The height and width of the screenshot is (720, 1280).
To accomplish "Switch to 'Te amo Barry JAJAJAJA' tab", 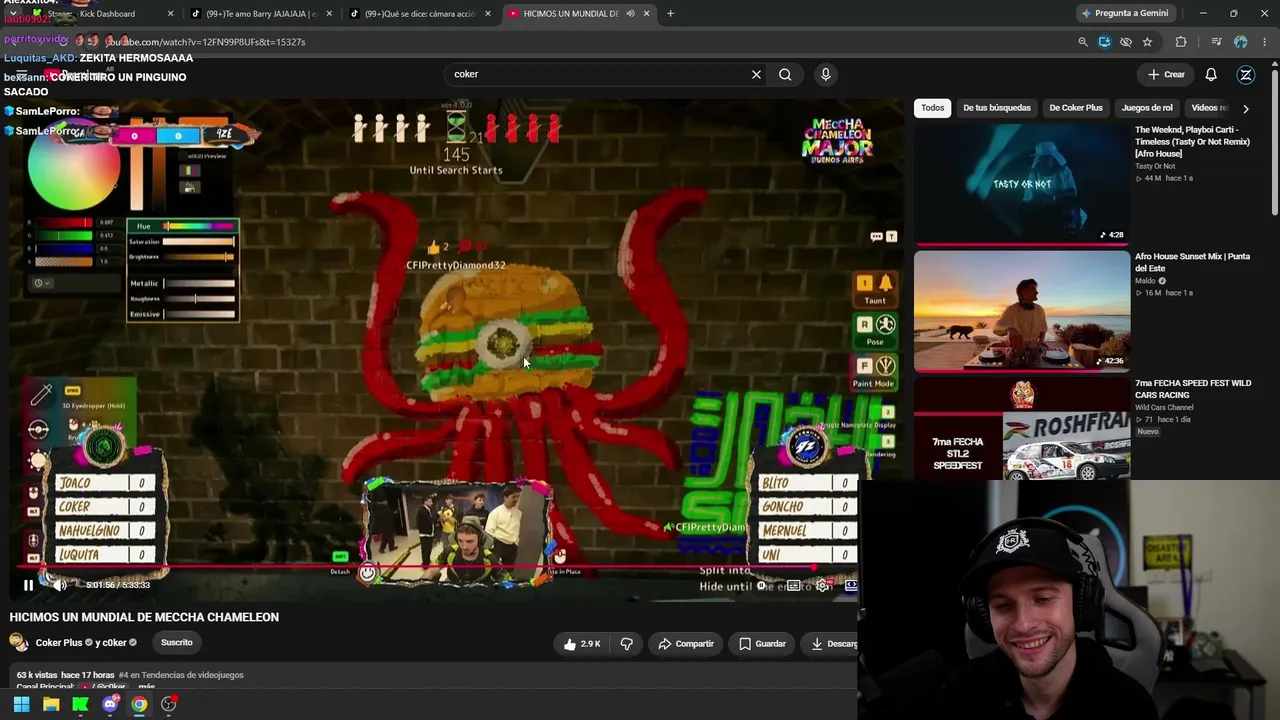I will pyautogui.click(x=260, y=14).
